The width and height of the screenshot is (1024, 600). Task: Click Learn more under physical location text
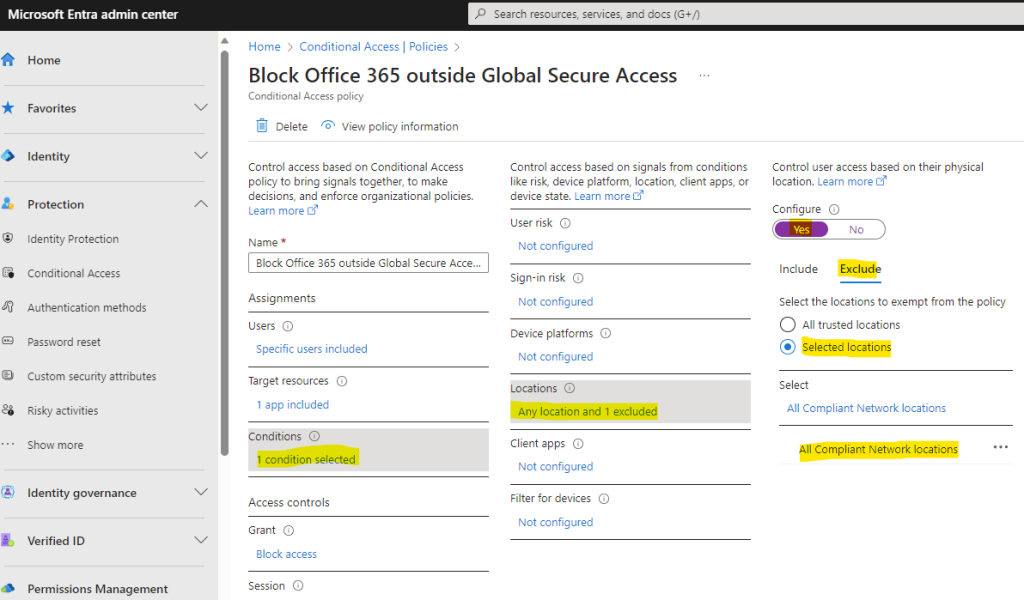[852, 182]
